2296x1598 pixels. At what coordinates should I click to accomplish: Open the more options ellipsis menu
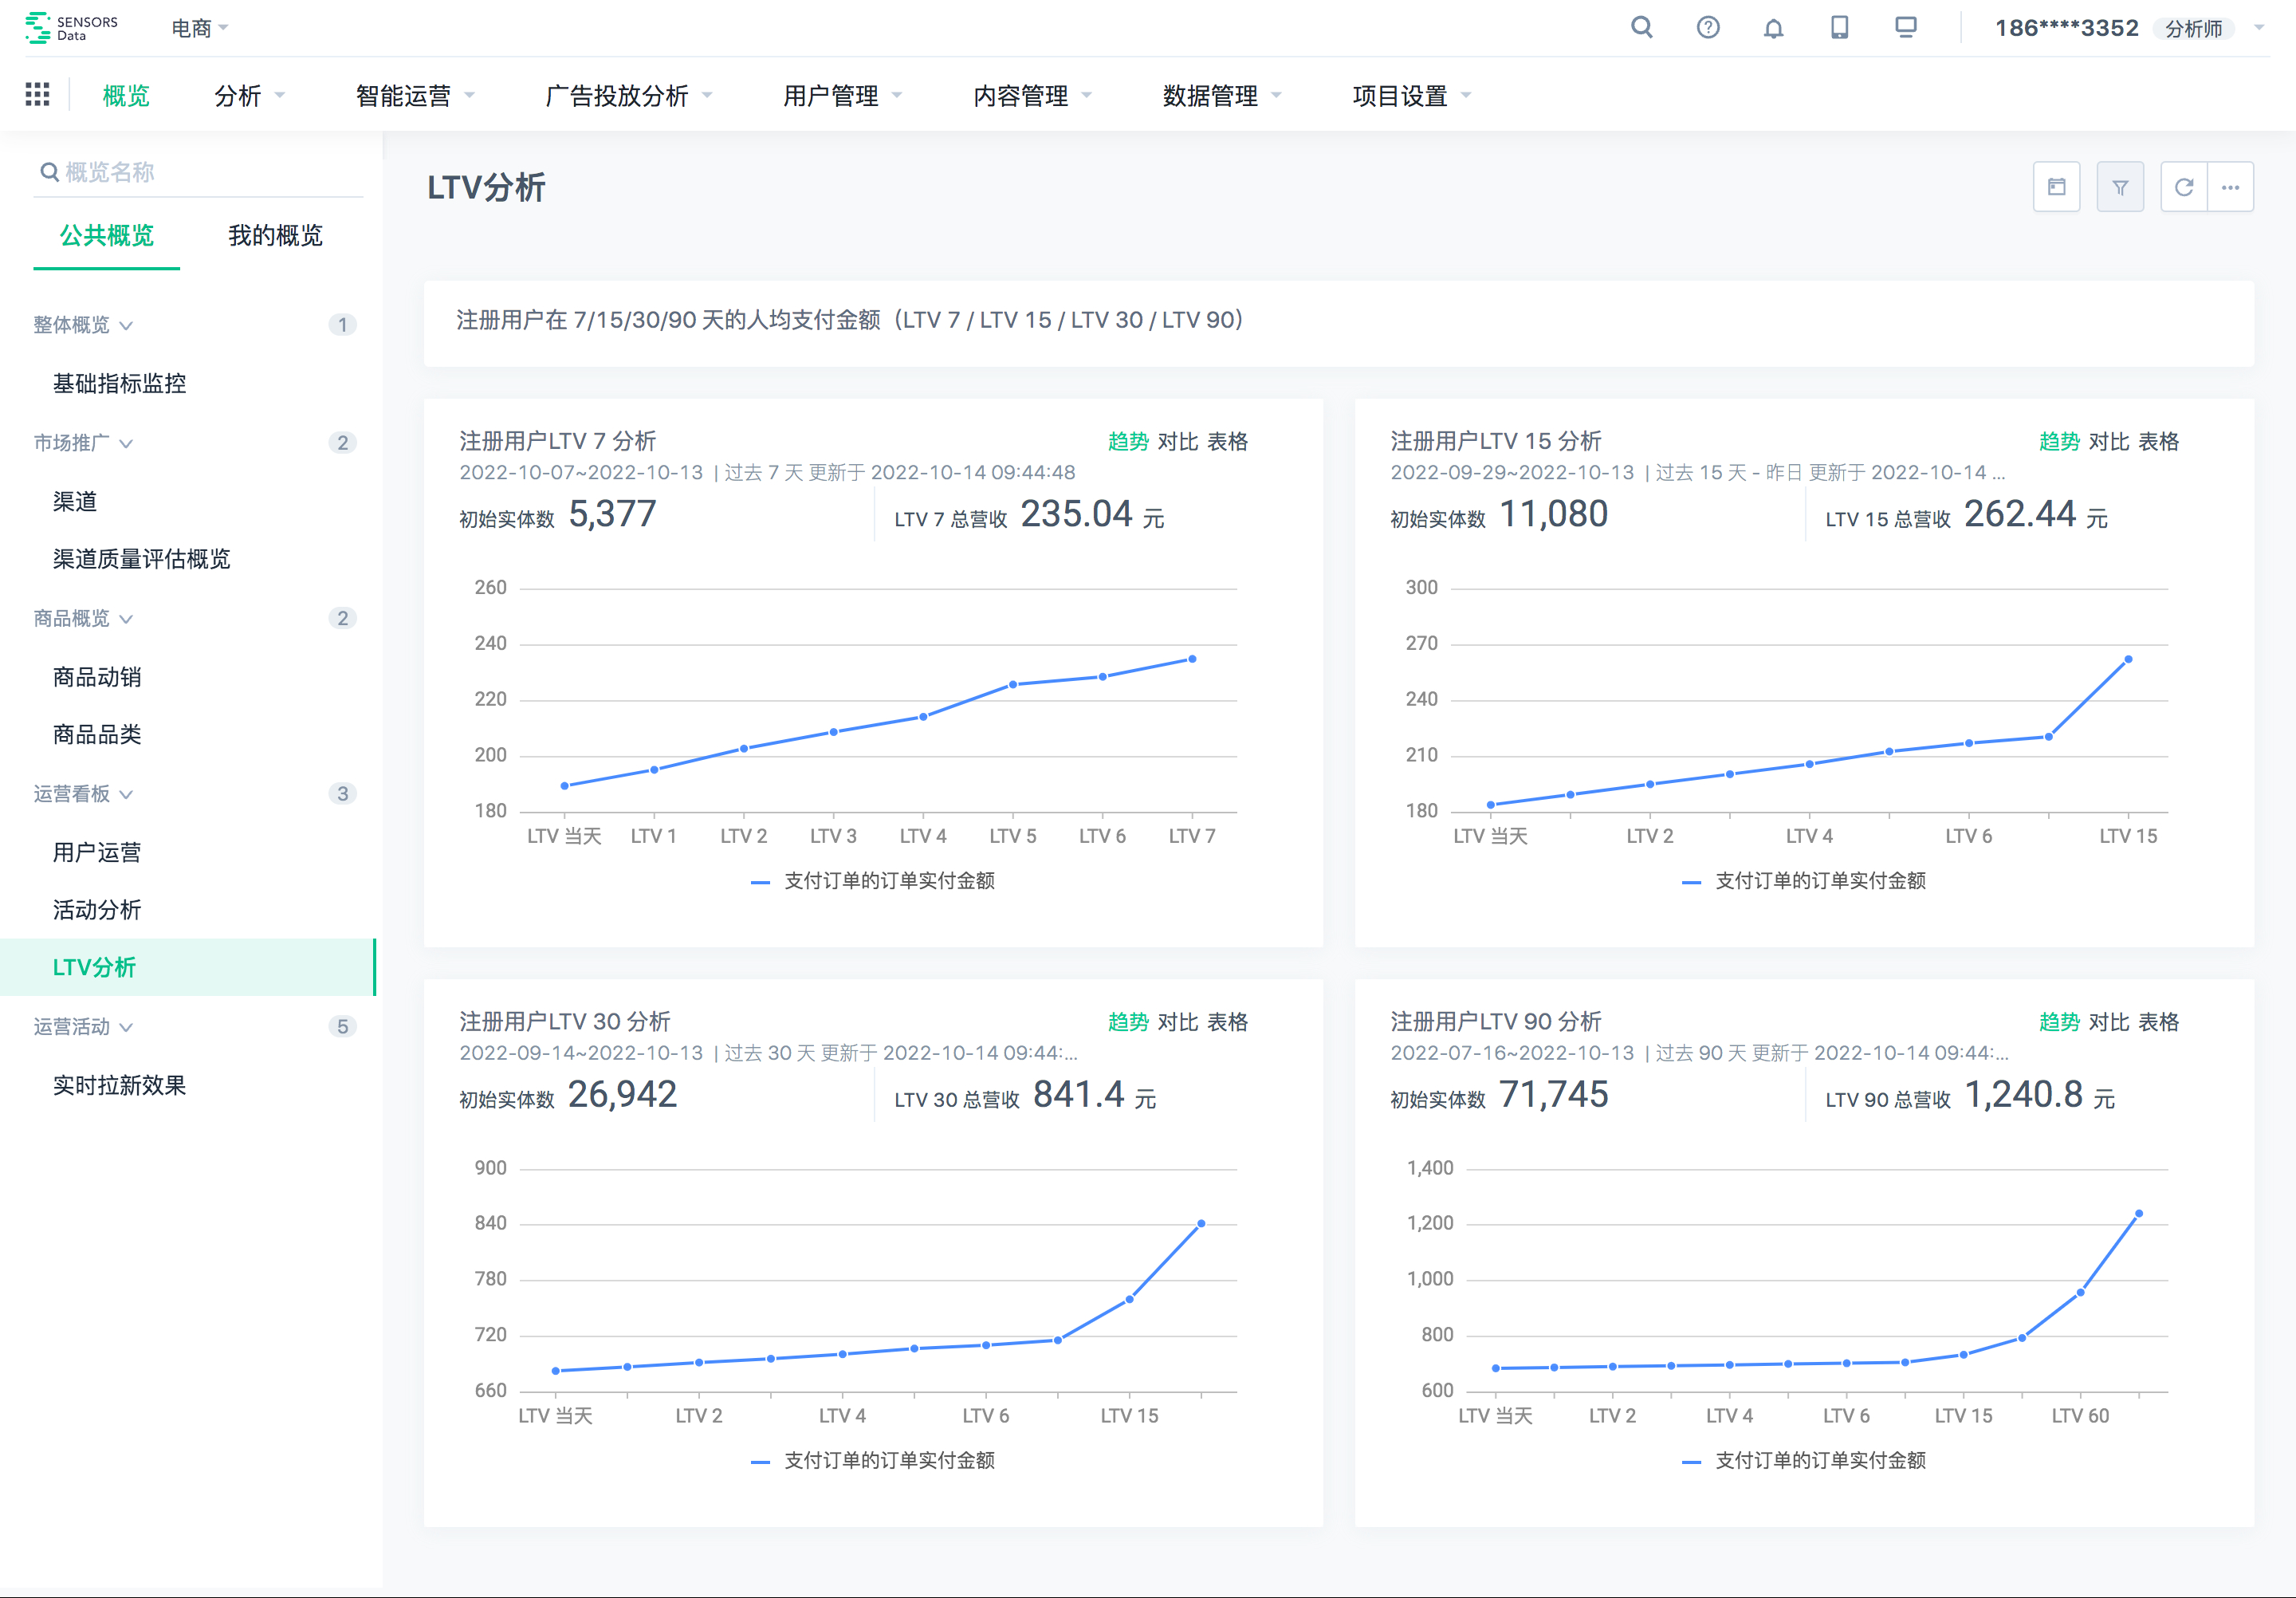2230,187
